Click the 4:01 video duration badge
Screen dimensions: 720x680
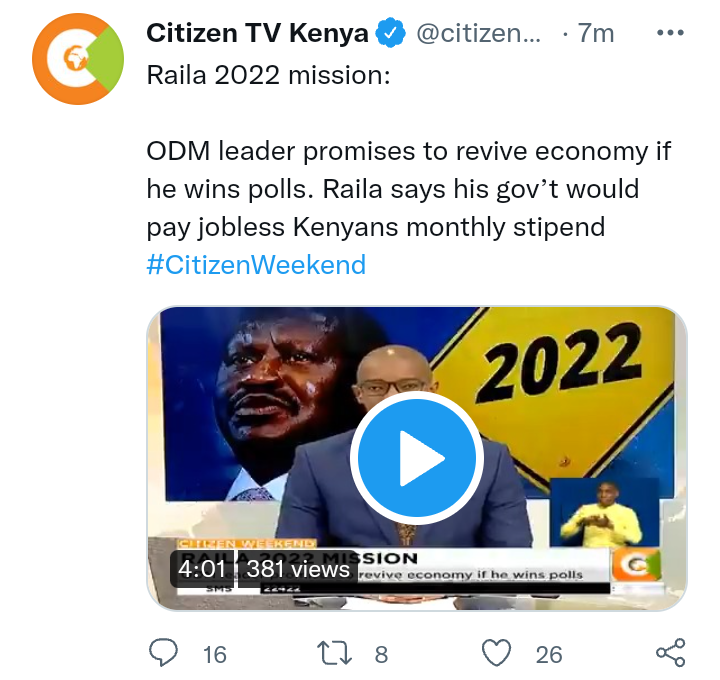click(x=202, y=569)
